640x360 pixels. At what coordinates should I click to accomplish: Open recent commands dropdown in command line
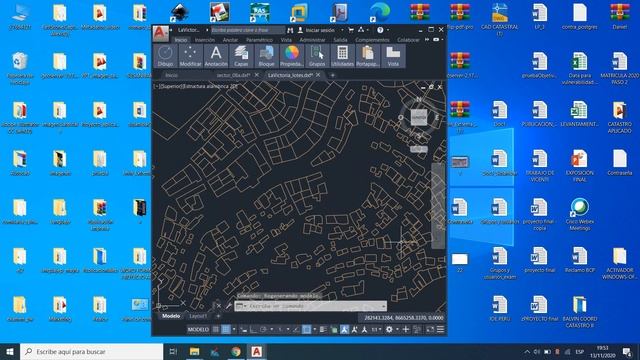pyautogui.click(x=241, y=306)
